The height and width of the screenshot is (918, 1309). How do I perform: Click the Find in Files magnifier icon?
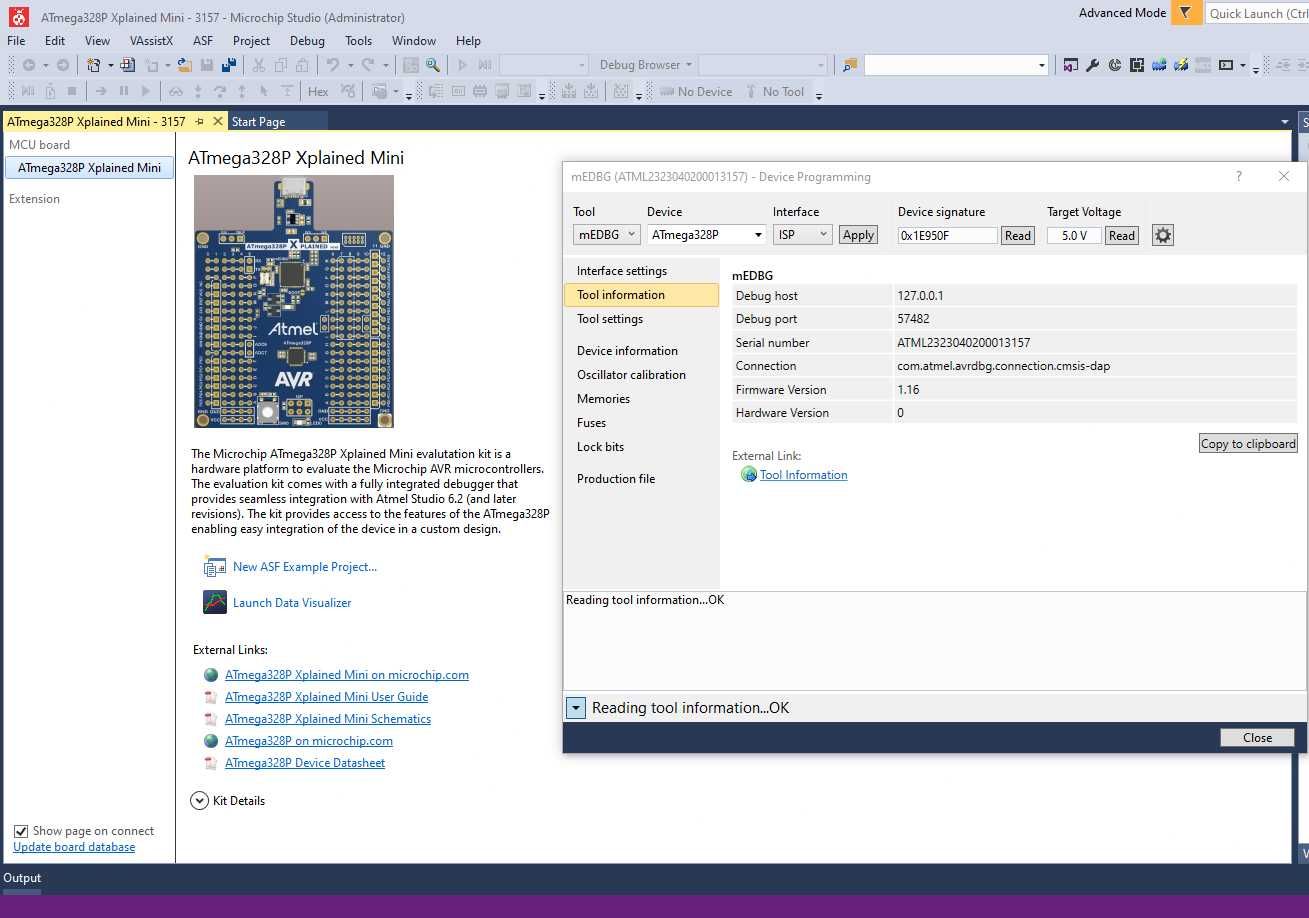(x=432, y=65)
